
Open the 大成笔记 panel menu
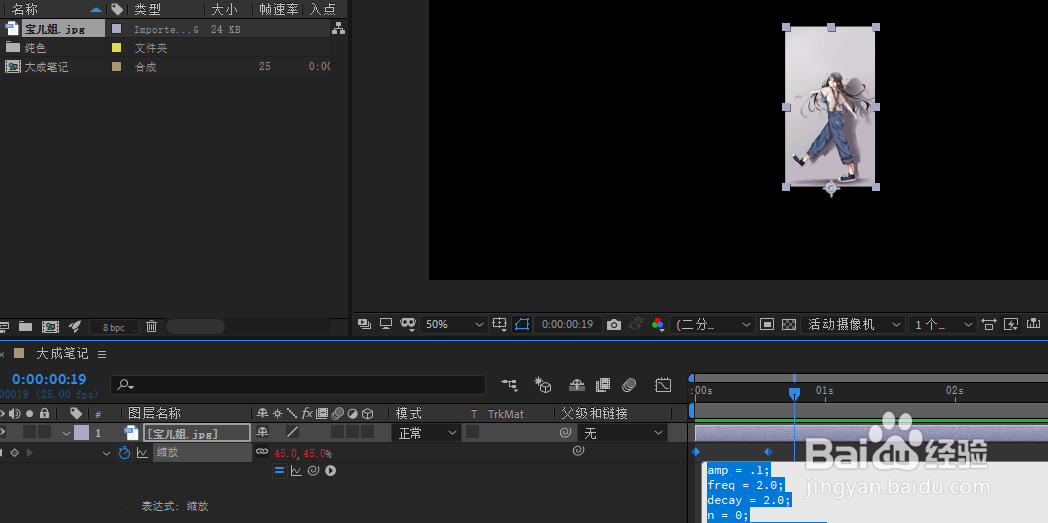pos(102,354)
